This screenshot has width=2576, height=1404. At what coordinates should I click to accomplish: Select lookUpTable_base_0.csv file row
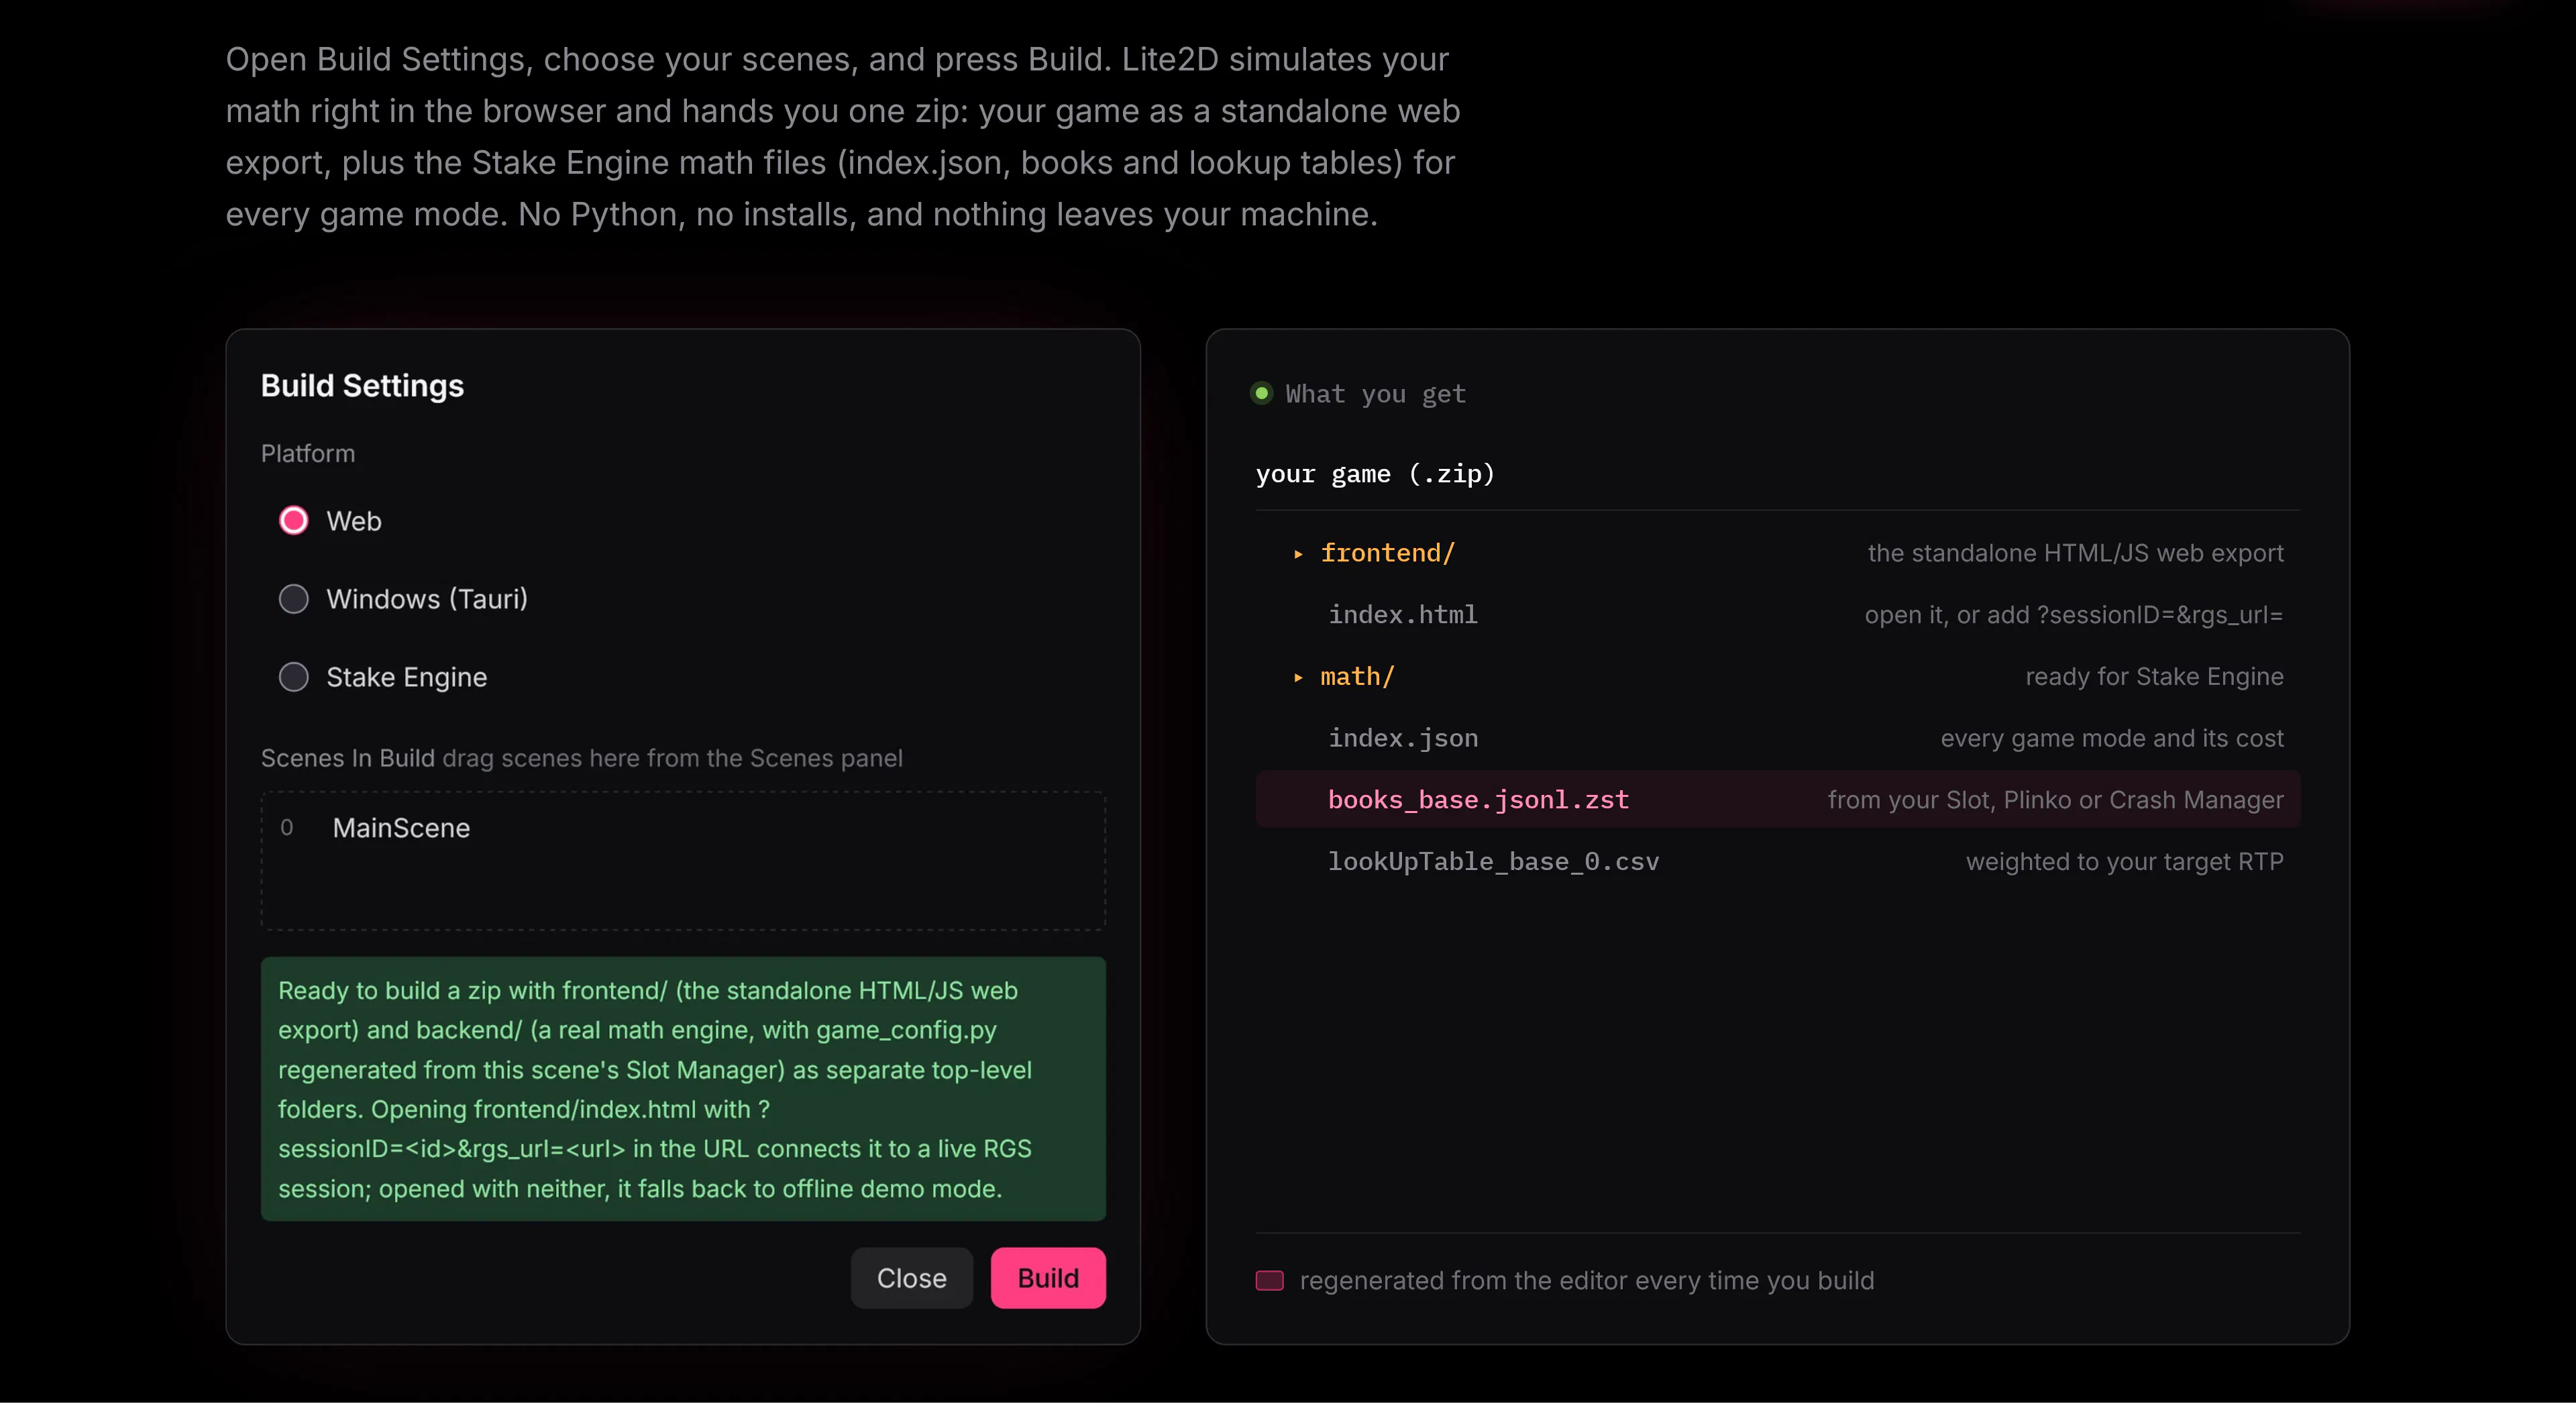(1778, 862)
